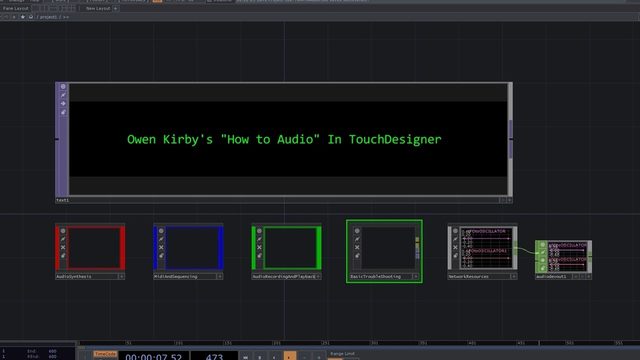Viewport: 640px width, 360px height.
Task: Click bottom flag on audiodevout1 node
Action: point(542,268)
